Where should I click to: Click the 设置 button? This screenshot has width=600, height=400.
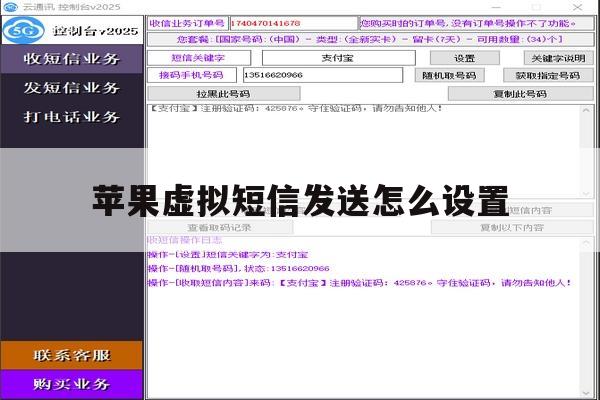pos(465,58)
